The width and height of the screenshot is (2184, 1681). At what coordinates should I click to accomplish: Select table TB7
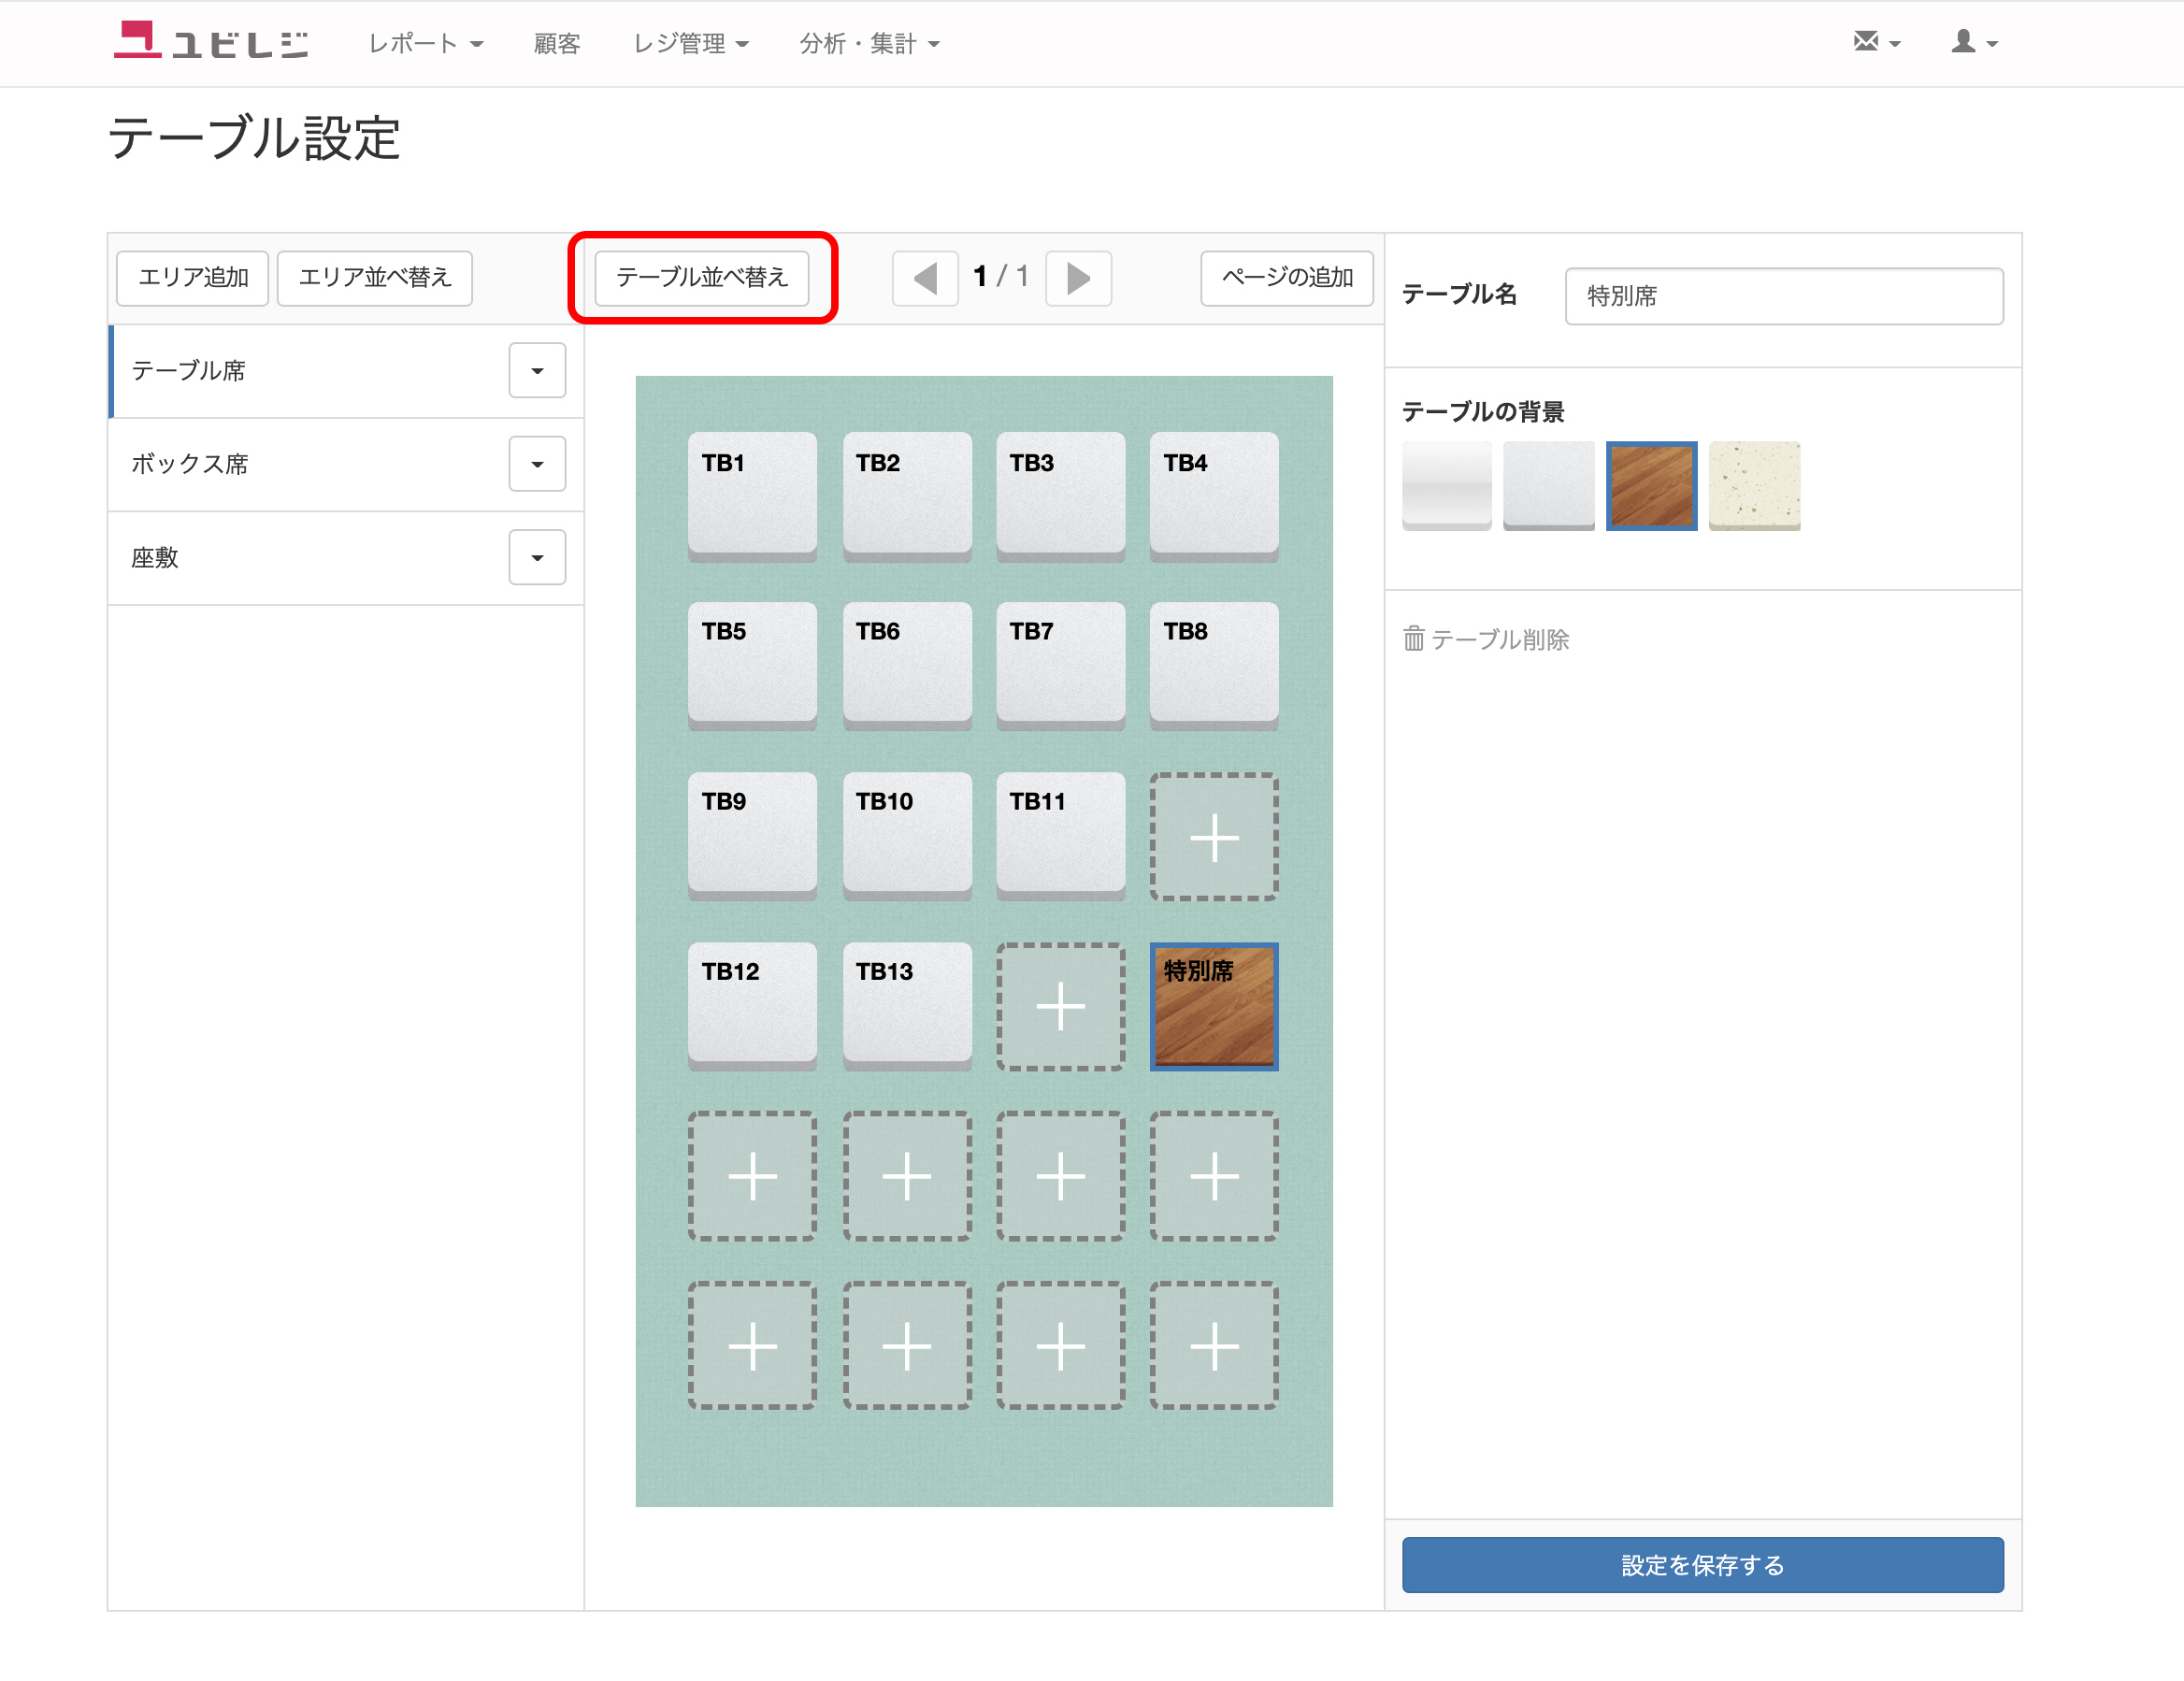pyautogui.click(x=1060, y=665)
